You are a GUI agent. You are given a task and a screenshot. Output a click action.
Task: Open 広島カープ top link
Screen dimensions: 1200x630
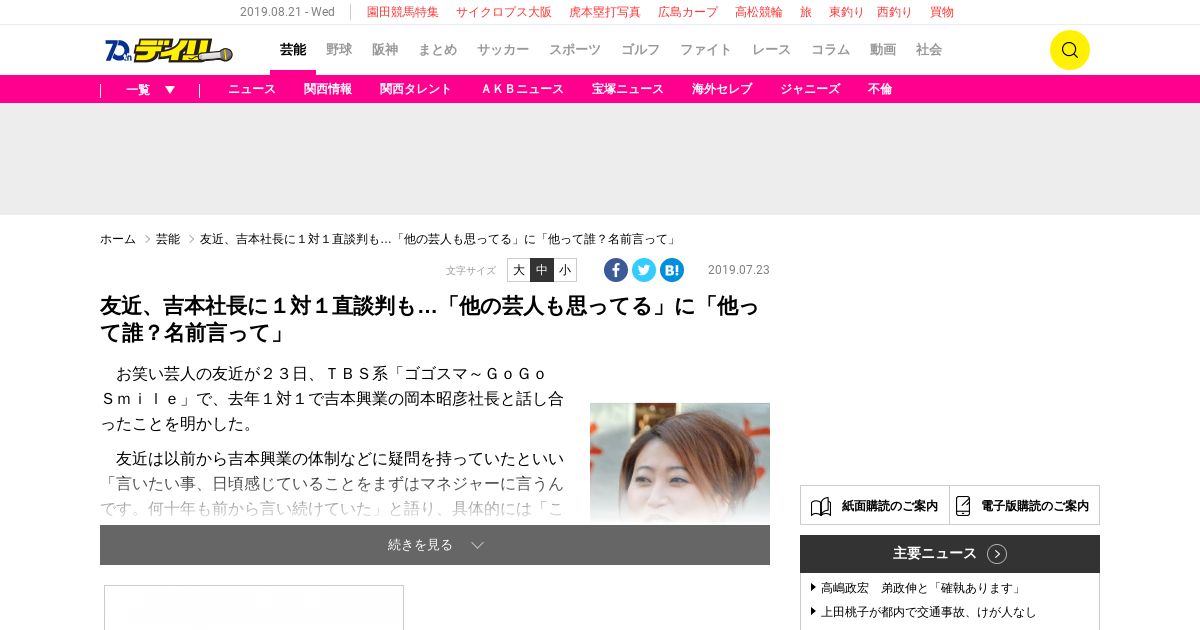point(688,12)
